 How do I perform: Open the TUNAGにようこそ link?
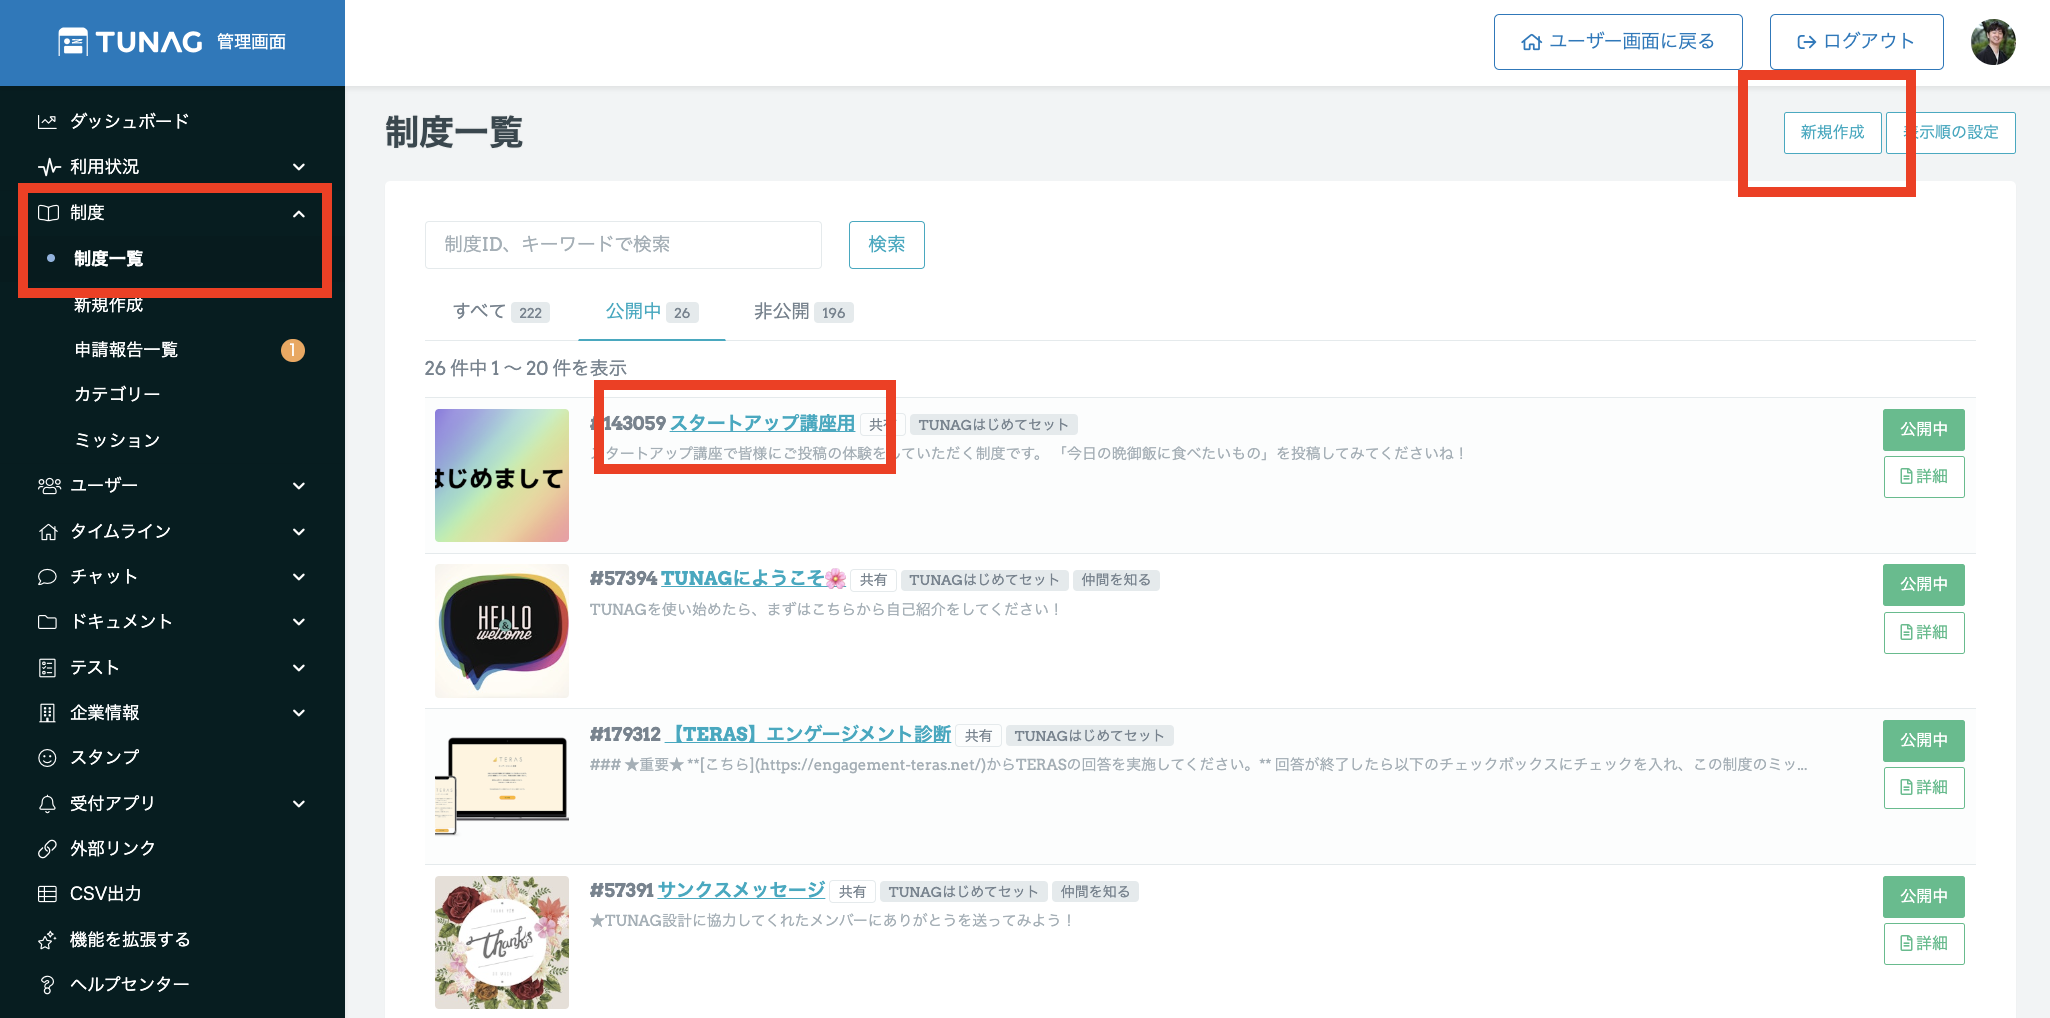click(x=753, y=578)
